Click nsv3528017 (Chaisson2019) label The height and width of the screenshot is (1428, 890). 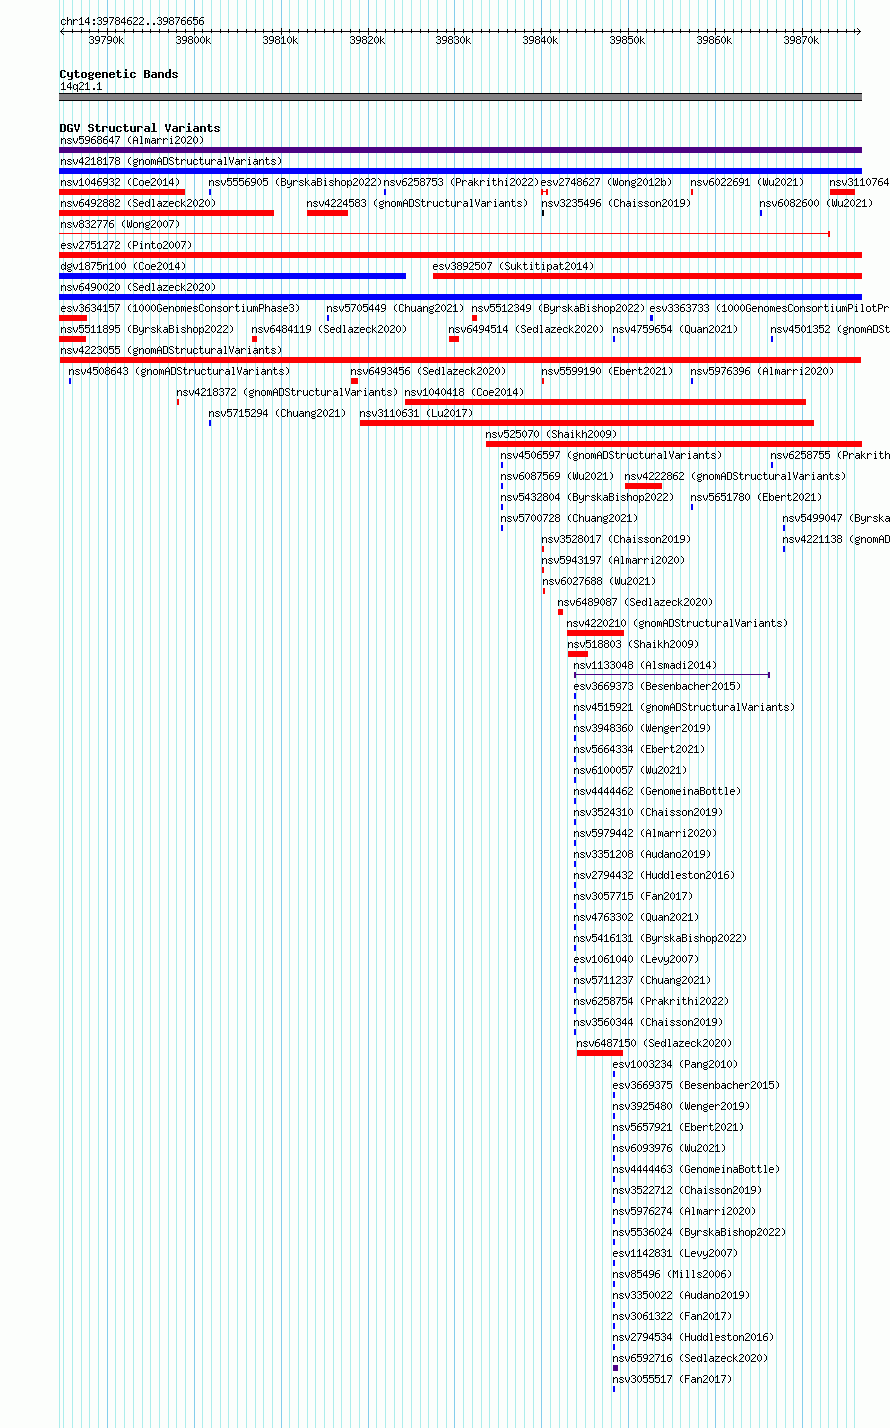tap(616, 539)
